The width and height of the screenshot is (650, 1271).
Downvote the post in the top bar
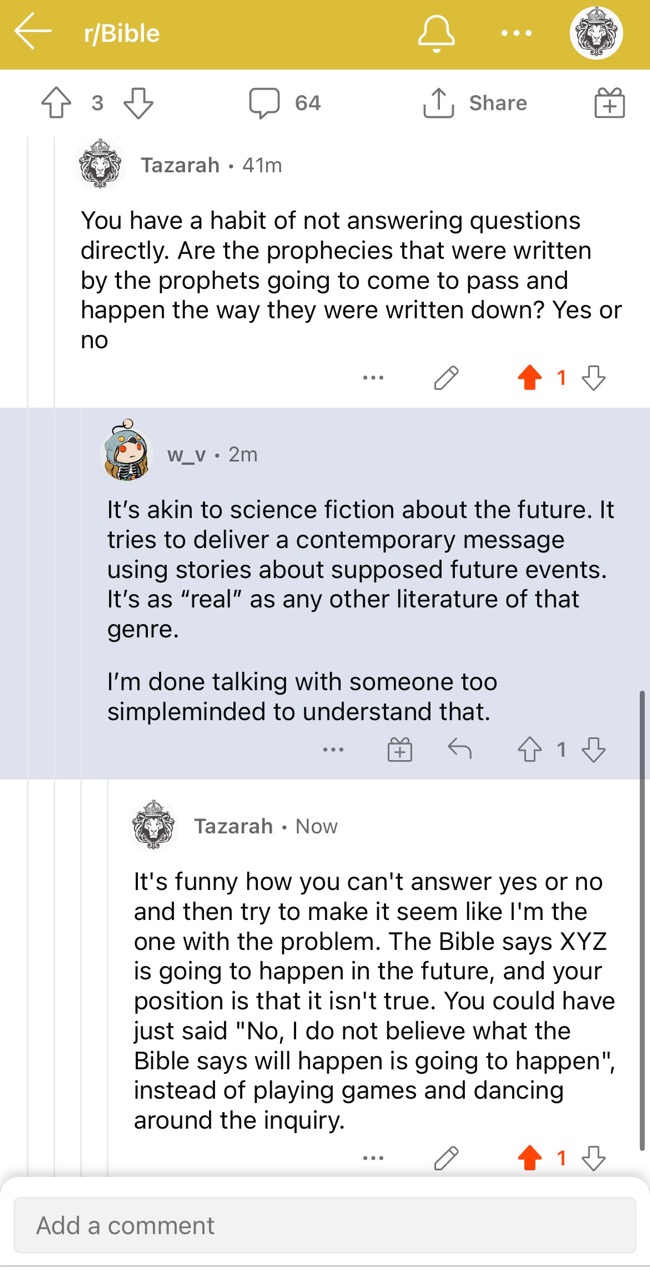tap(137, 103)
